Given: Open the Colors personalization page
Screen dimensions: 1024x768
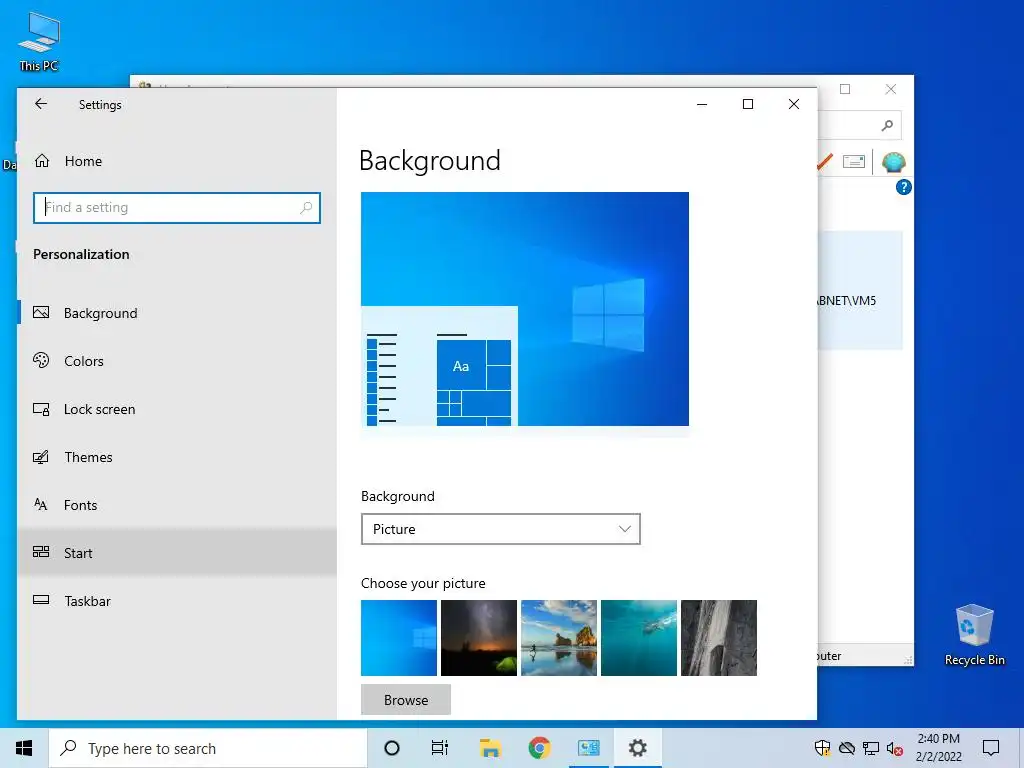Looking at the screenshot, I should pyautogui.click(x=177, y=361).
